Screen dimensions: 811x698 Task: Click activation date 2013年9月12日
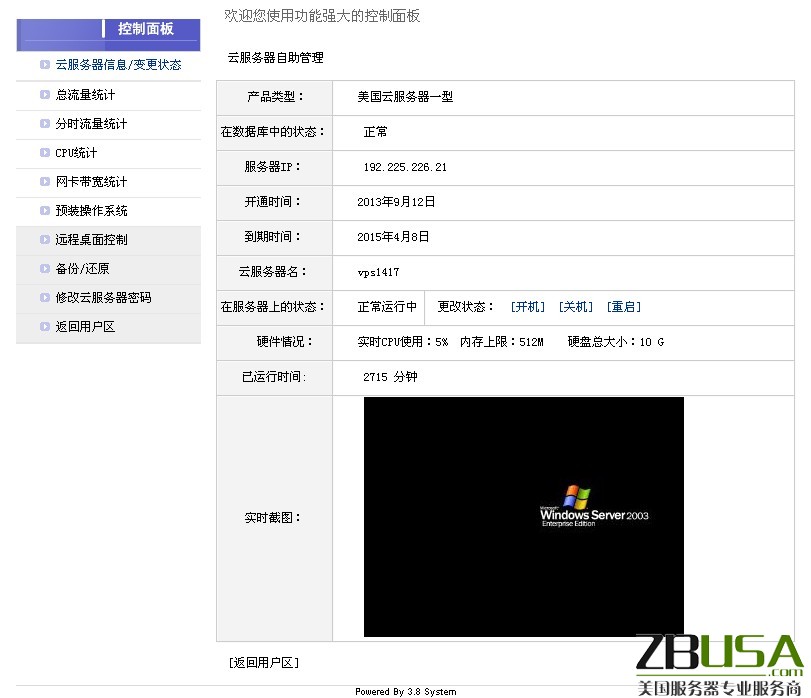click(x=396, y=202)
